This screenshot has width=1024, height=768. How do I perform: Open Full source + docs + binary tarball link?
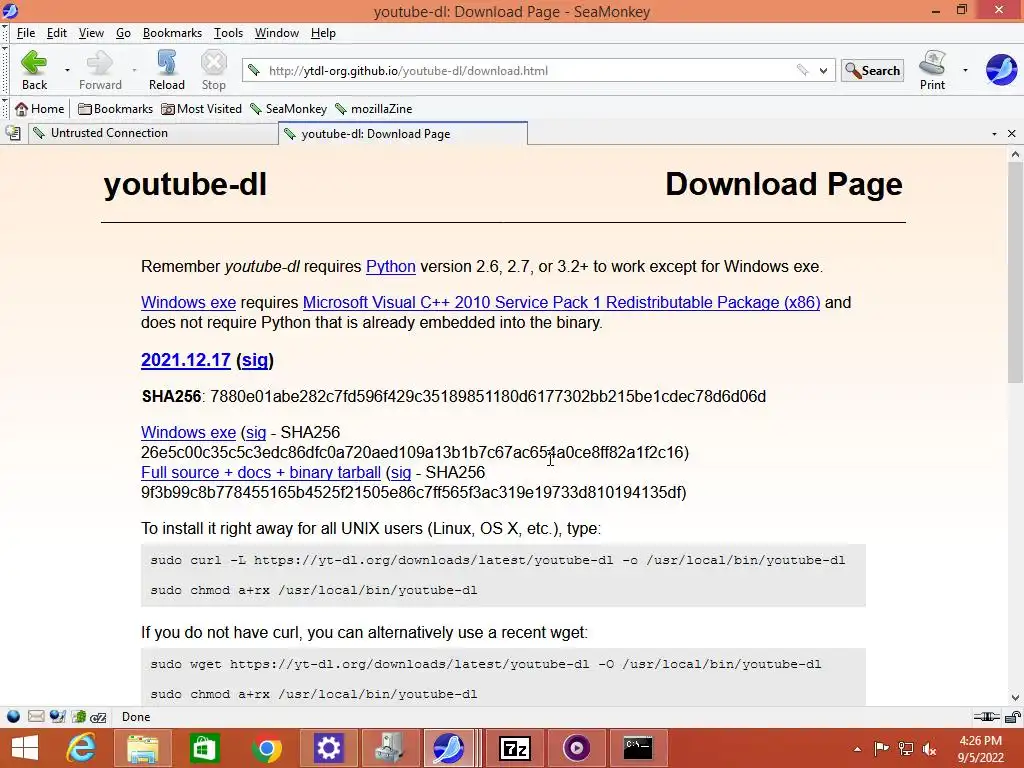tap(261, 472)
